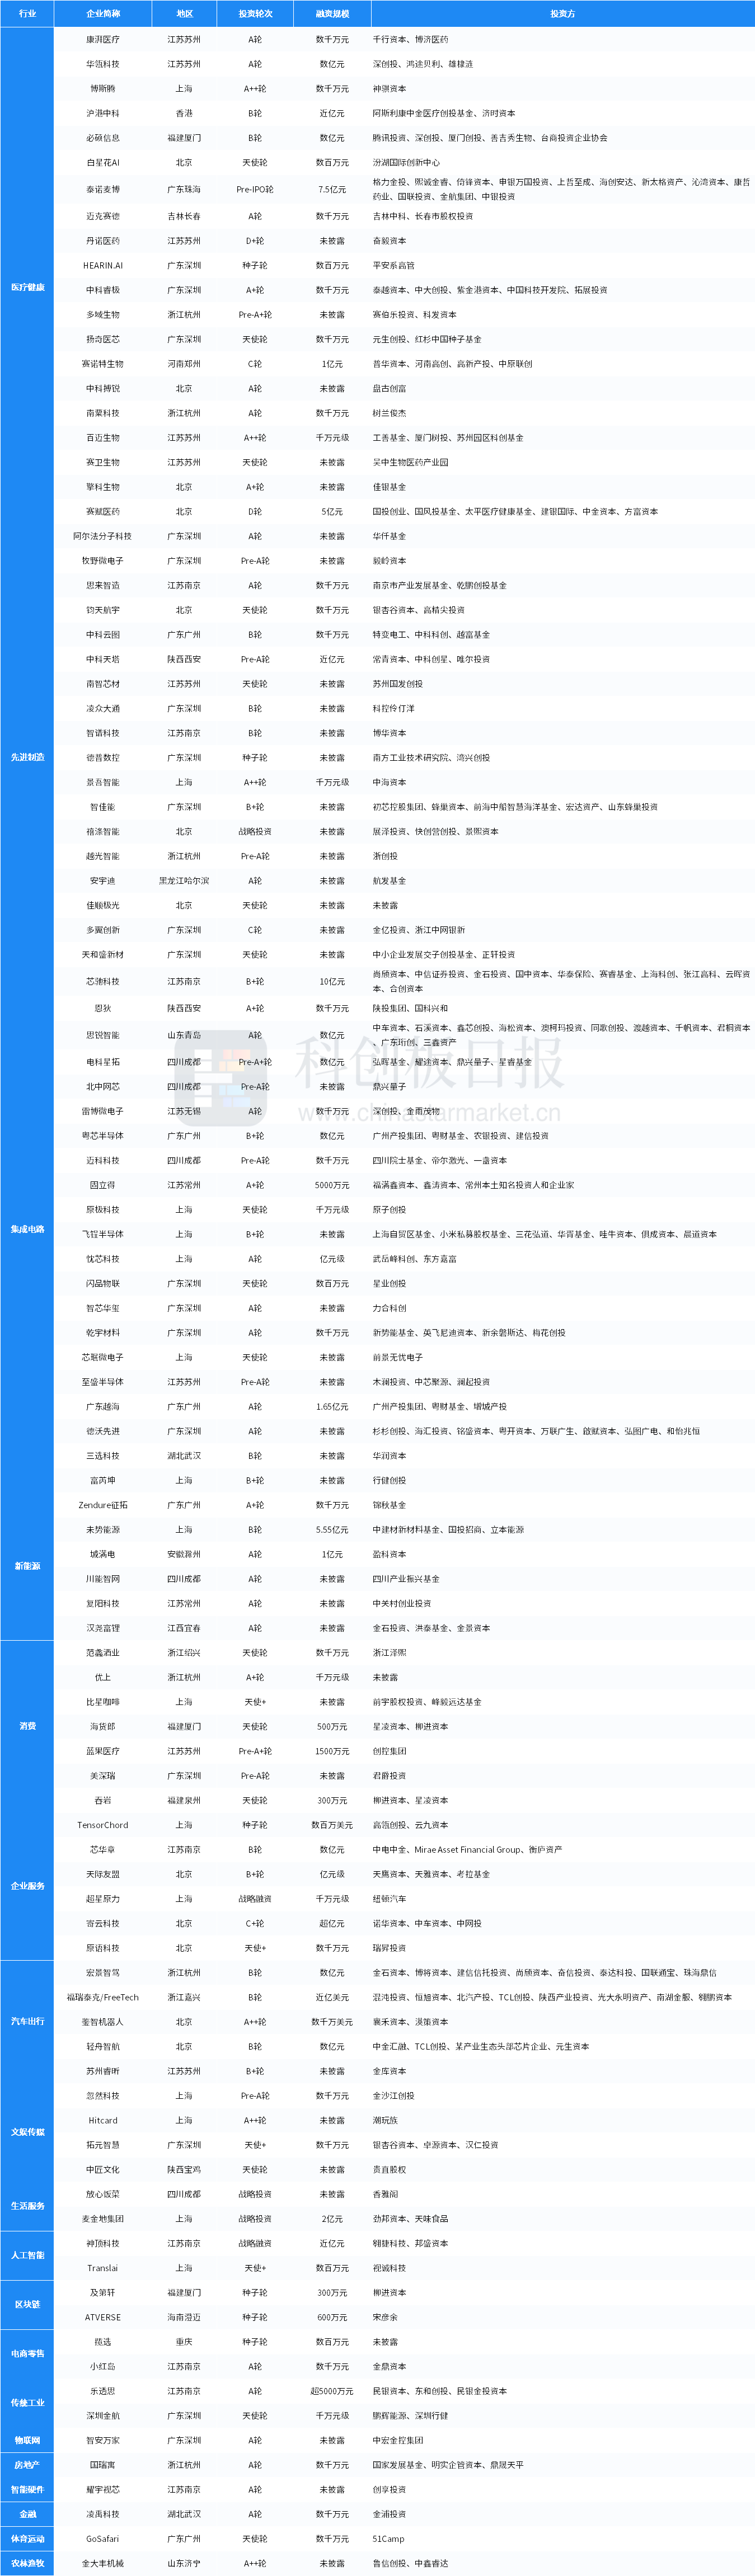Click company name '广东越海'
Image resolution: width=755 pixels, height=2576 pixels.
103,1406
